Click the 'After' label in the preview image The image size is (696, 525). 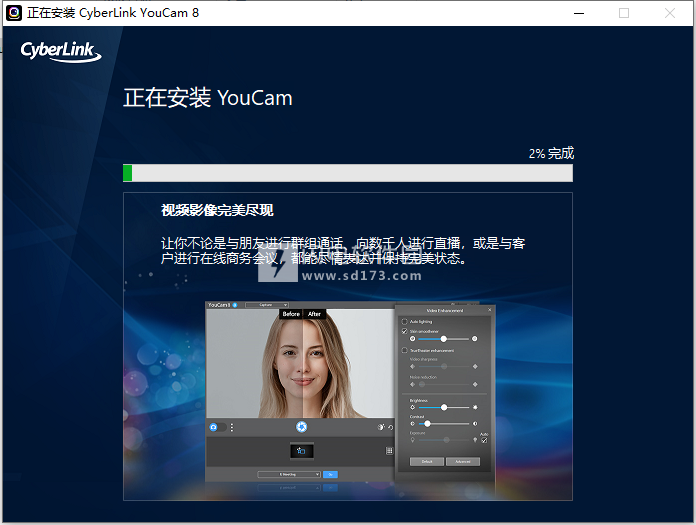tap(314, 314)
